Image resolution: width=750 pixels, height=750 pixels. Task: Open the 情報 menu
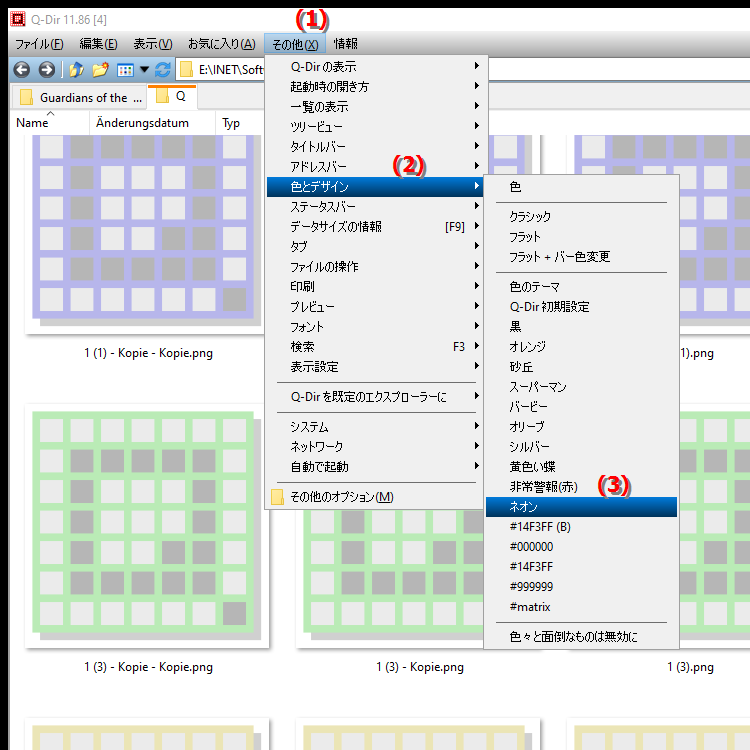click(x=345, y=44)
